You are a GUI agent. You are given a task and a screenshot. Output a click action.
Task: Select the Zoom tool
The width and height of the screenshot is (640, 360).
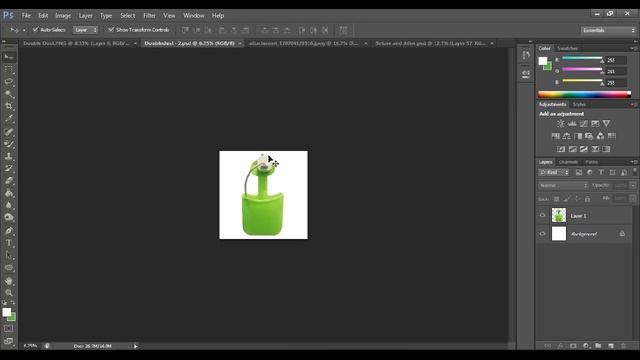(9, 293)
